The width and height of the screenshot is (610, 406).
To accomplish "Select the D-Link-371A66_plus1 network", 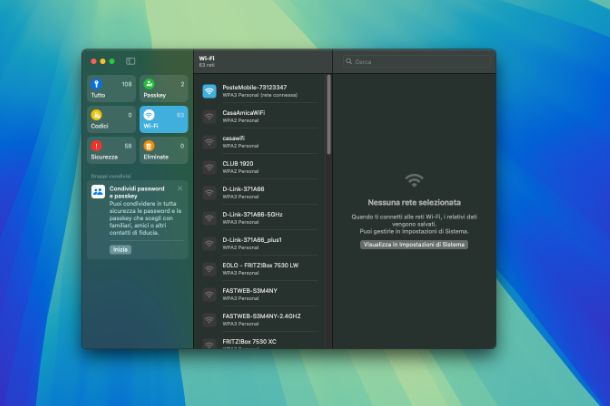I will point(261,243).
